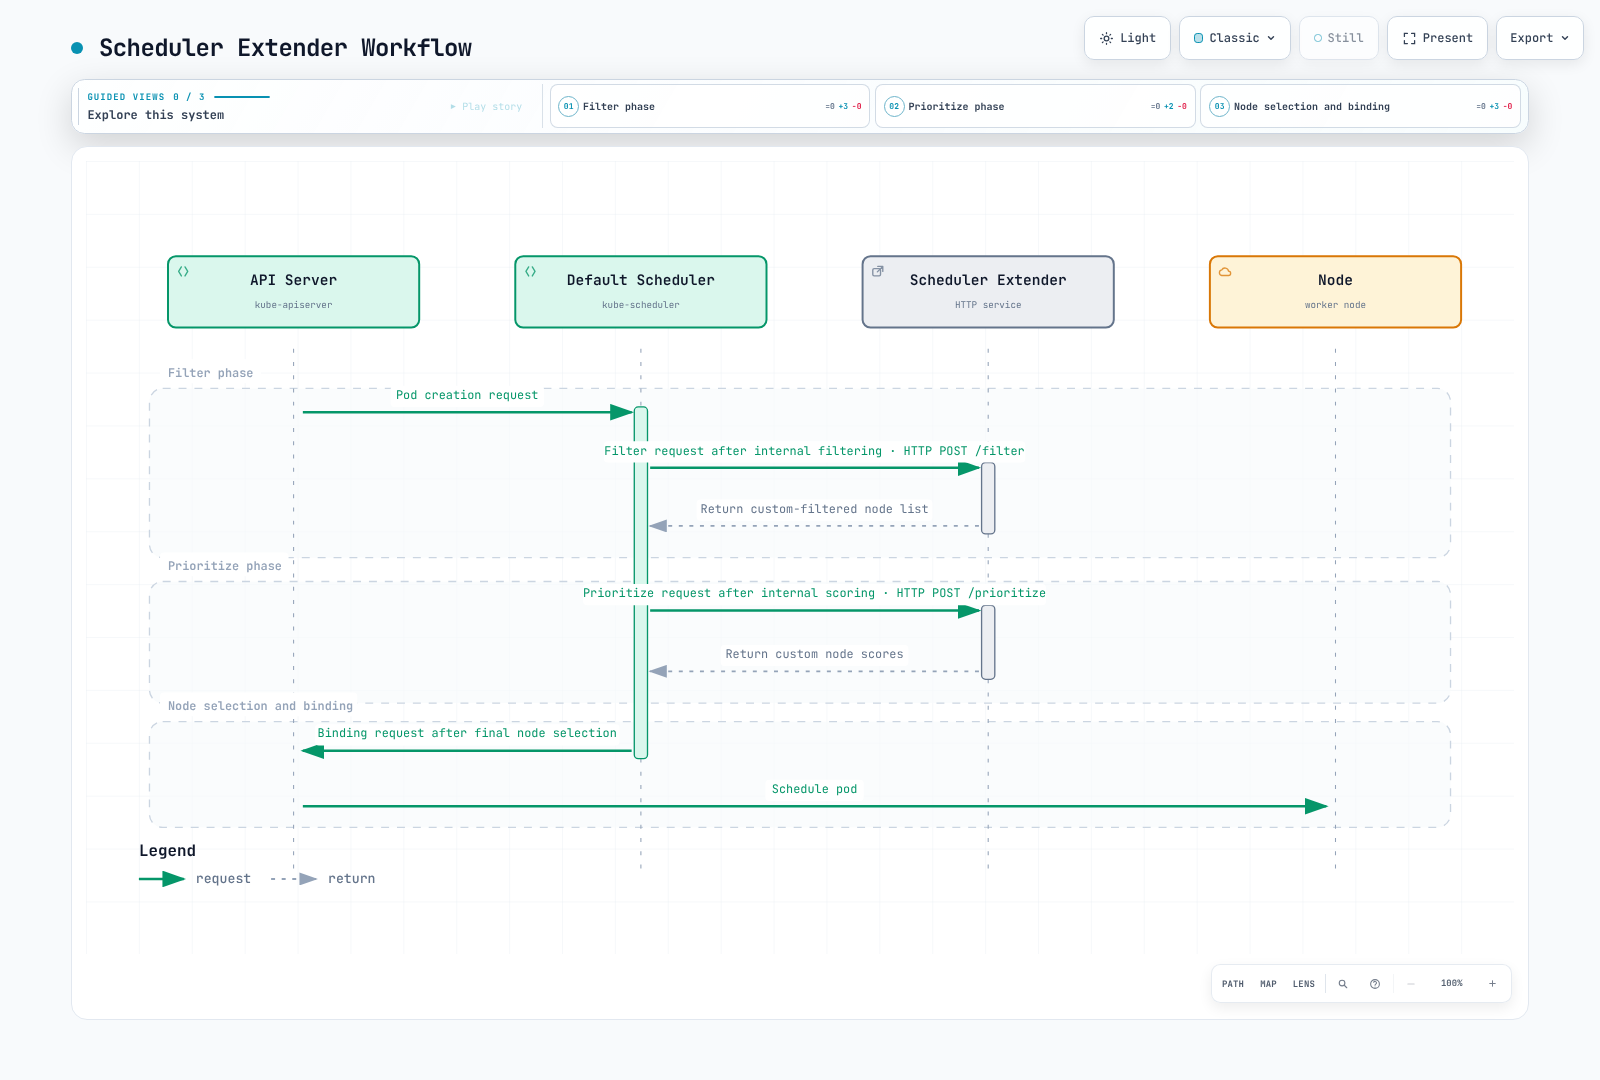Click the Default Scheduler activation bar
The height and width of the screenshot is (1080, 1600).
tap(641, 583)
